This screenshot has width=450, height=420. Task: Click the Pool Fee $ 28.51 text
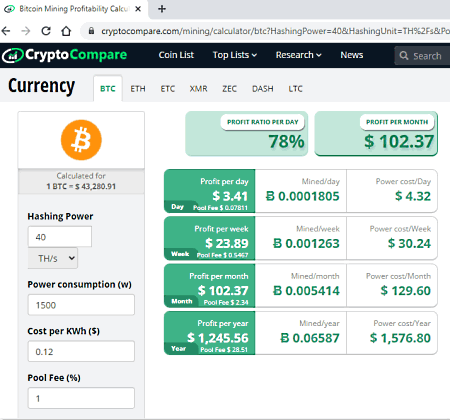tap(224, 350)
